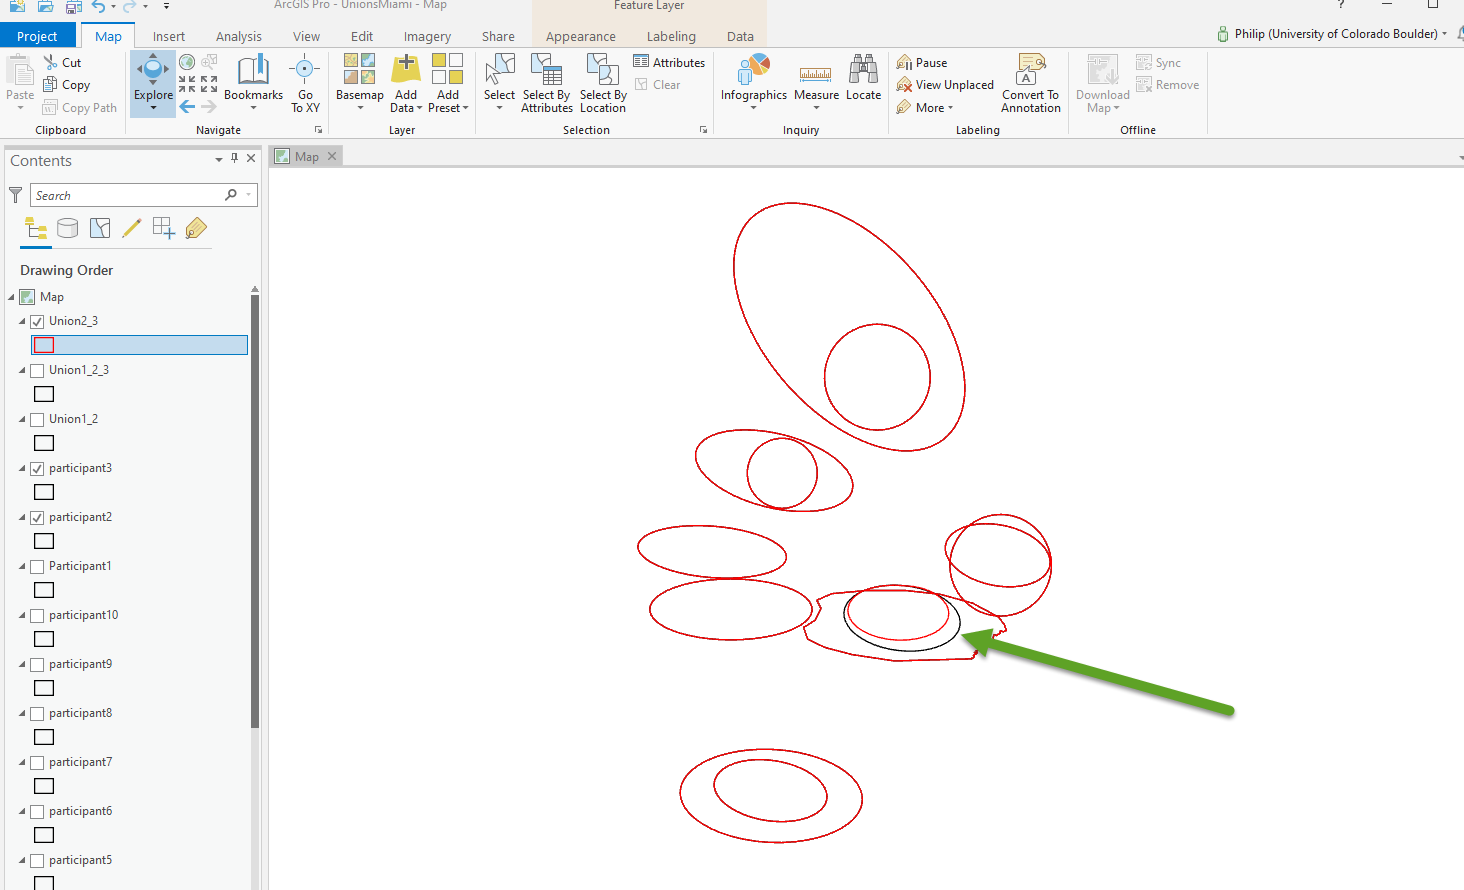
Task: Go to the previous map extent
Action: pos(187,107)
